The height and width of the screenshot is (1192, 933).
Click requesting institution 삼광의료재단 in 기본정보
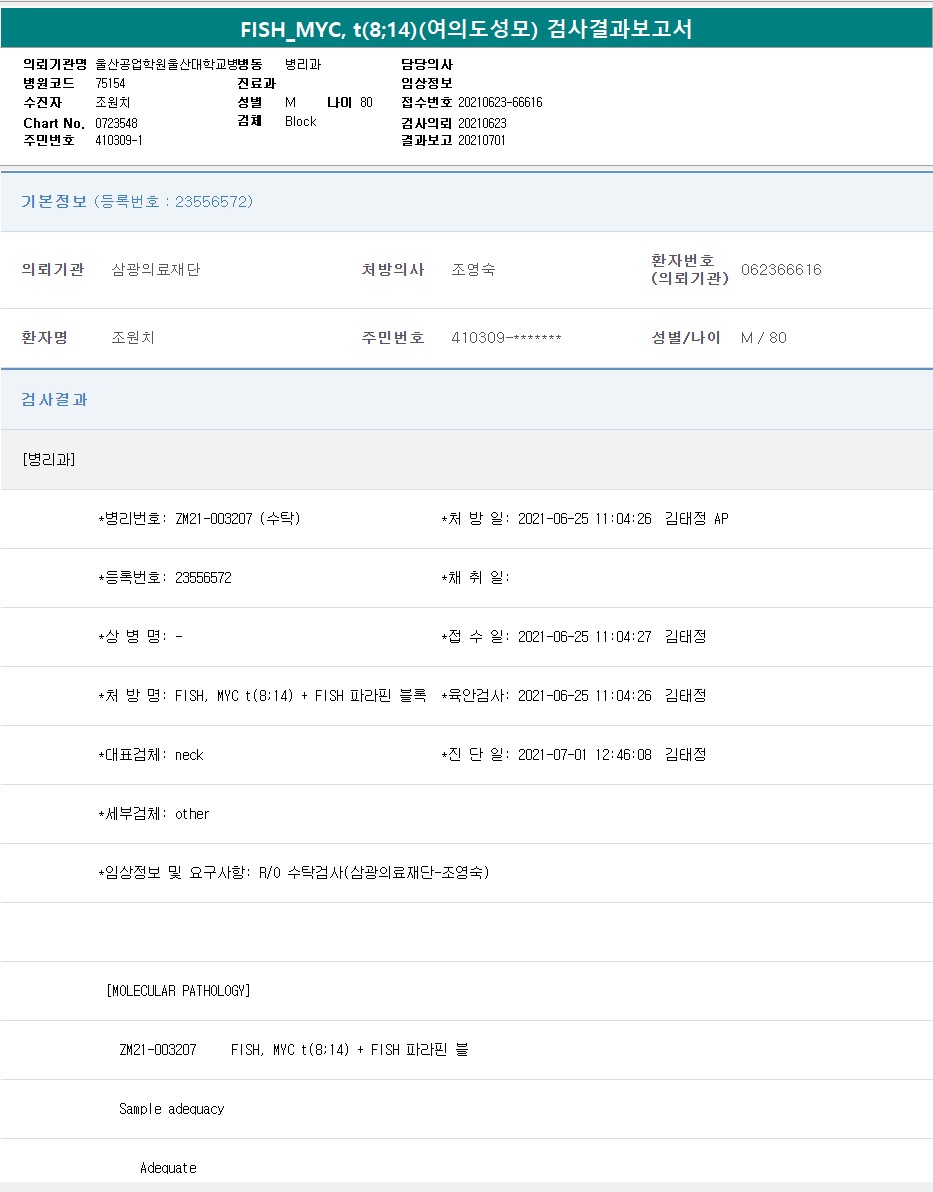click(155, 270)
